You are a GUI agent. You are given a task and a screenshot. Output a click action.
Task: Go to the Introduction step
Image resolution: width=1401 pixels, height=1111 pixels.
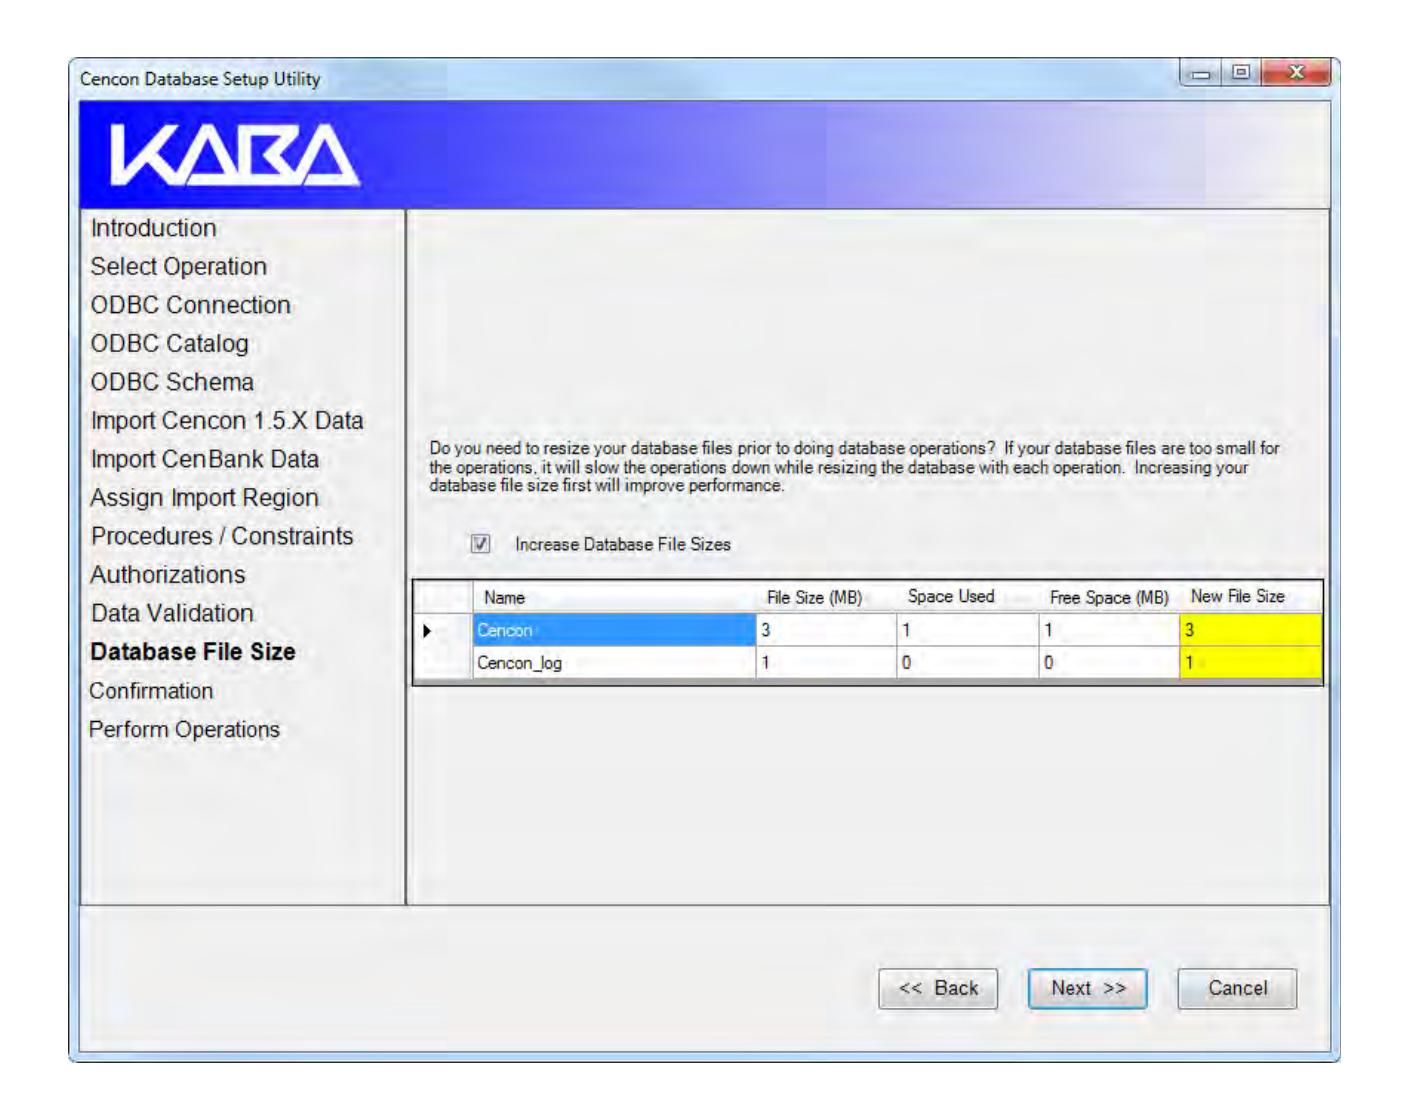point(153,228)
